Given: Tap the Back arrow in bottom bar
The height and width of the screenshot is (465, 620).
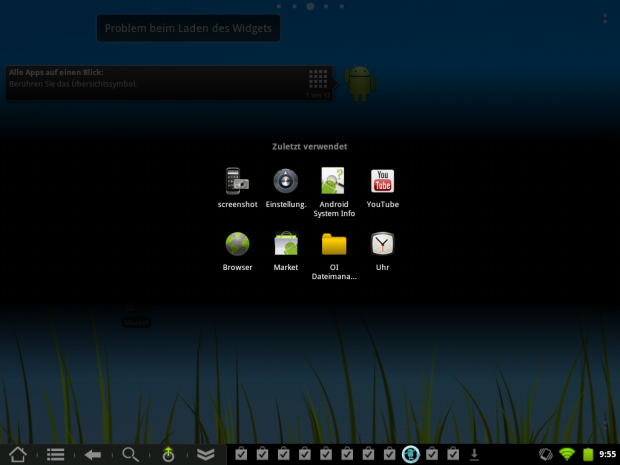Looking at the screenshot, I should (93, 455).
